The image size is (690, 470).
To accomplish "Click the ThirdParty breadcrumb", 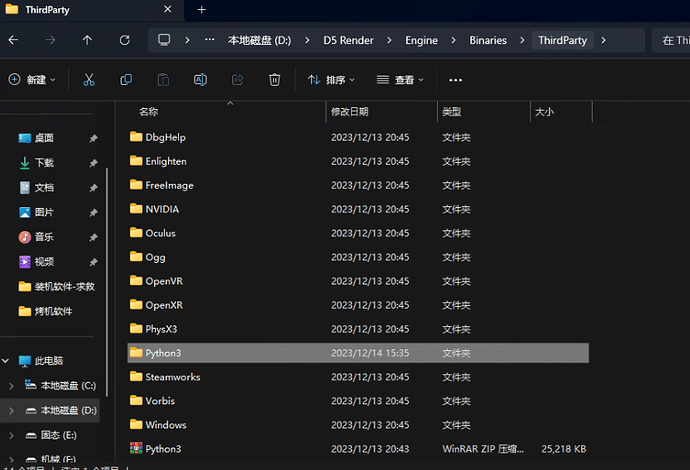I will point(562,40).
